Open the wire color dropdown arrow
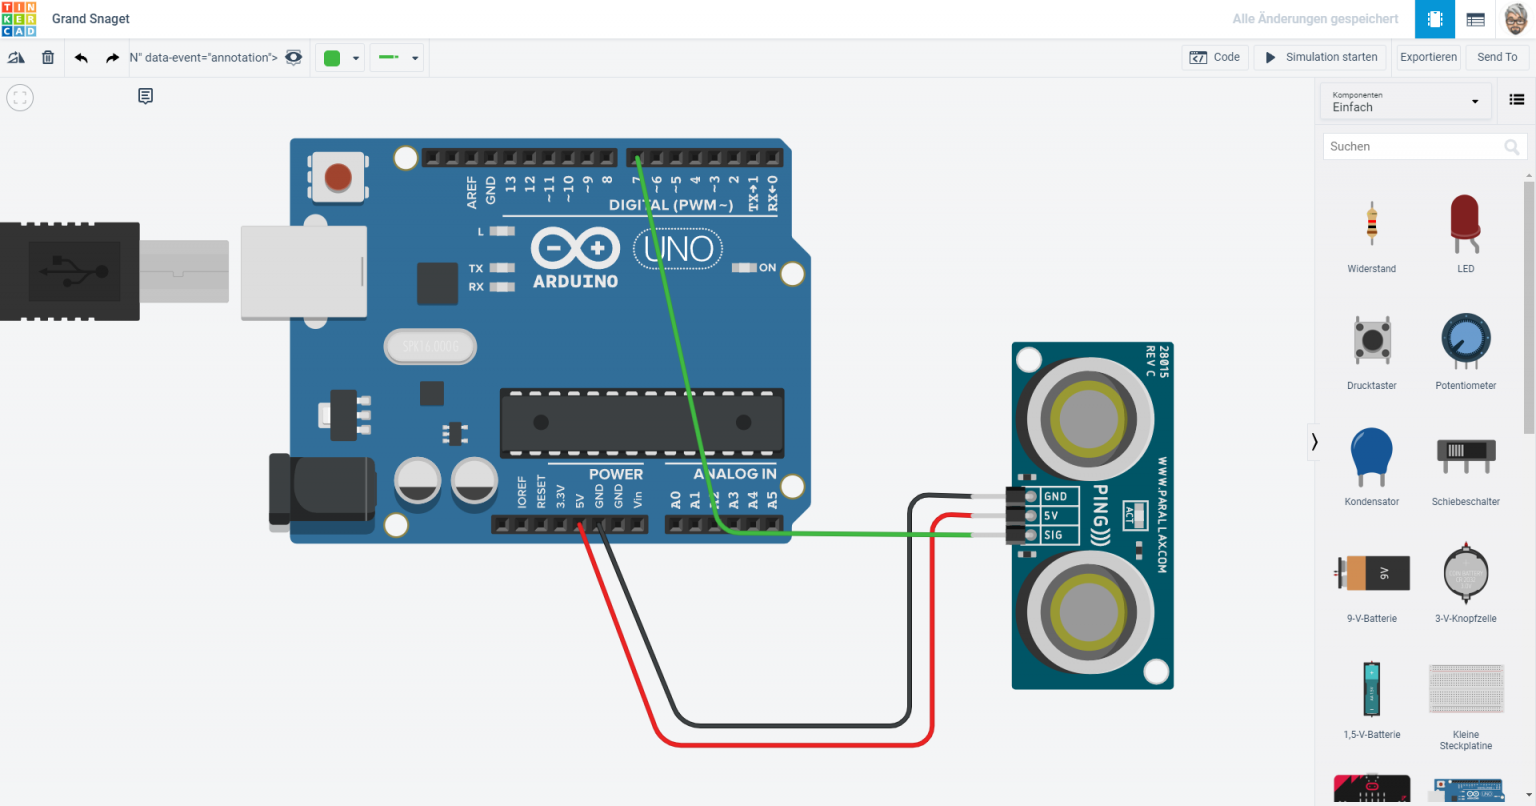The image size is (1536, 806). click(x=357, y=57)
